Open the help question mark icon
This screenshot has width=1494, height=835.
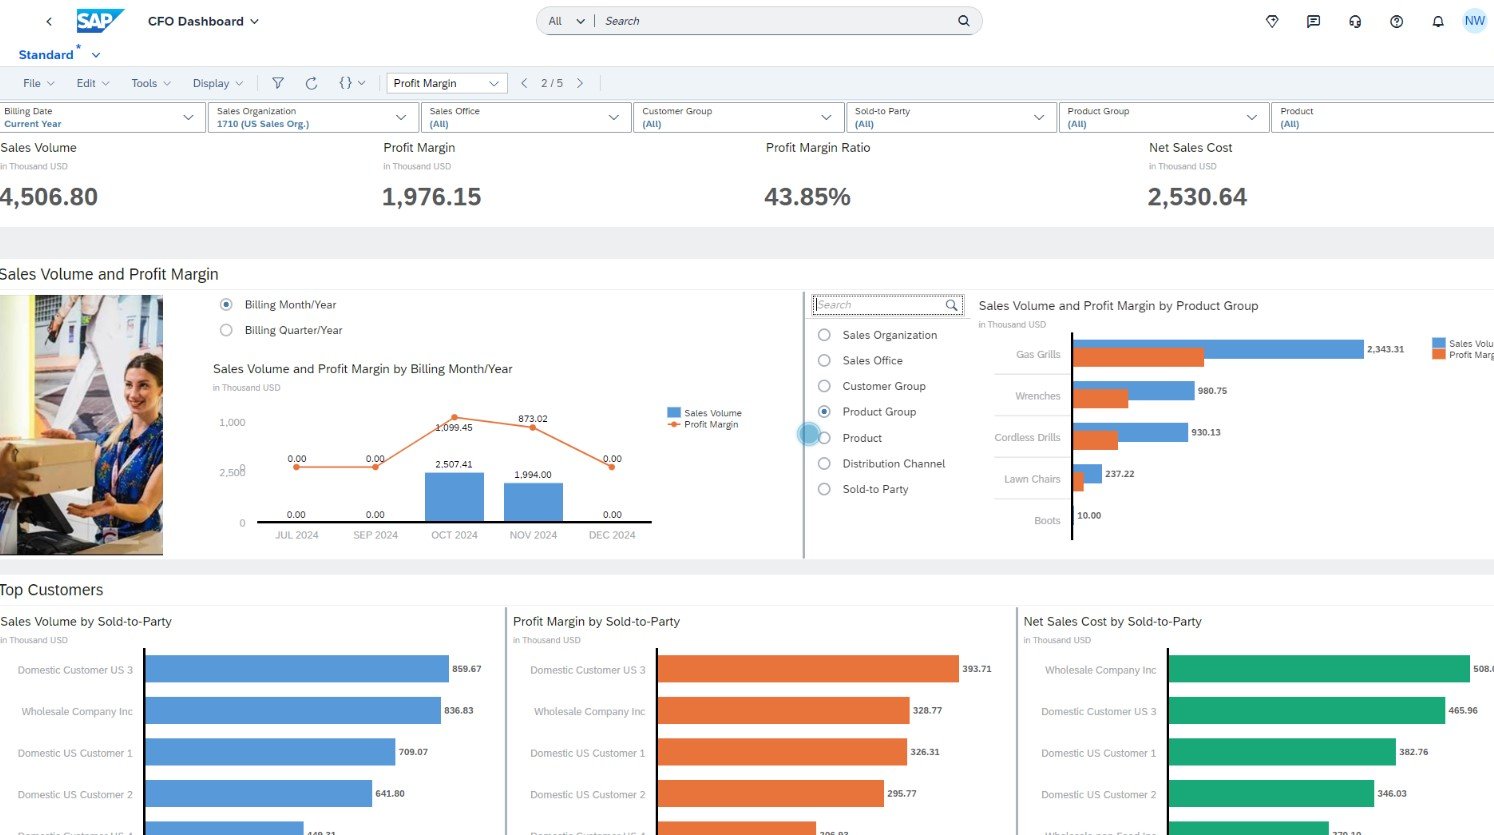tap(1396, 21)
